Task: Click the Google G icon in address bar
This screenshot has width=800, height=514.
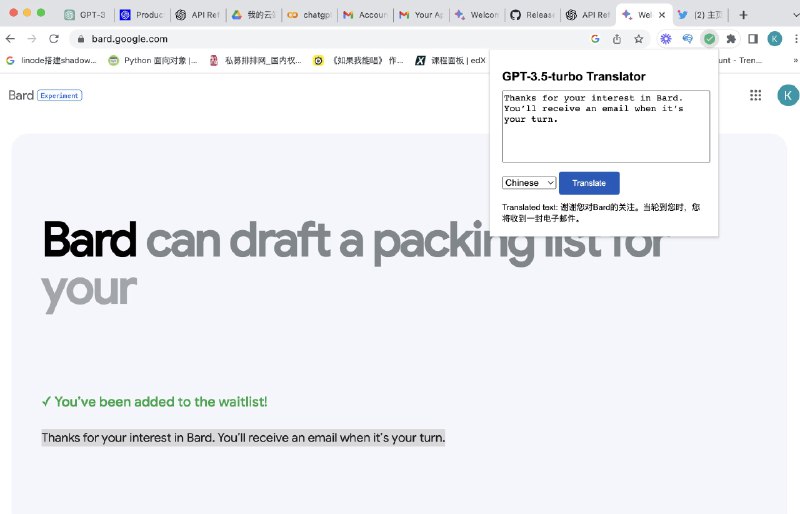Action: [595, 39]
